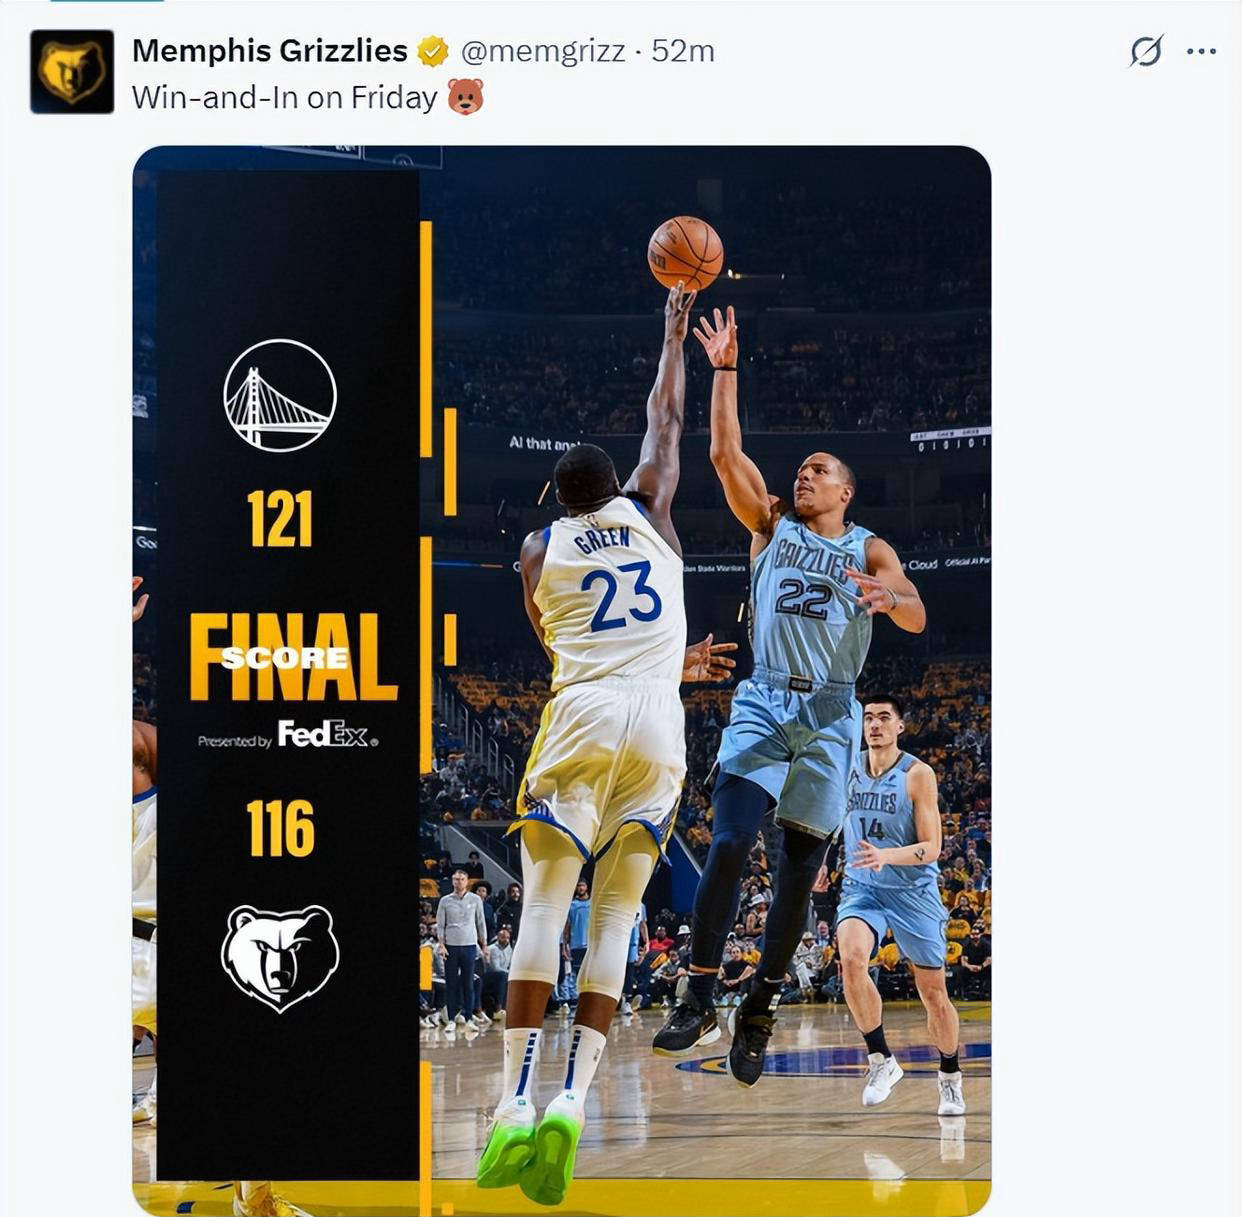Click the basketball in the photo
Image resolution: width=1242 pixels, height=1217 pixels.
tap(685, 253)
